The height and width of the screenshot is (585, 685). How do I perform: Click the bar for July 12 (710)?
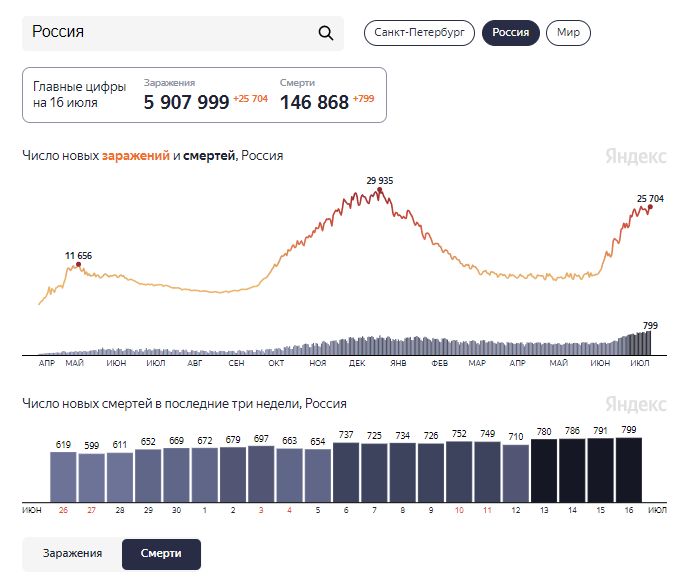[515, 474]
